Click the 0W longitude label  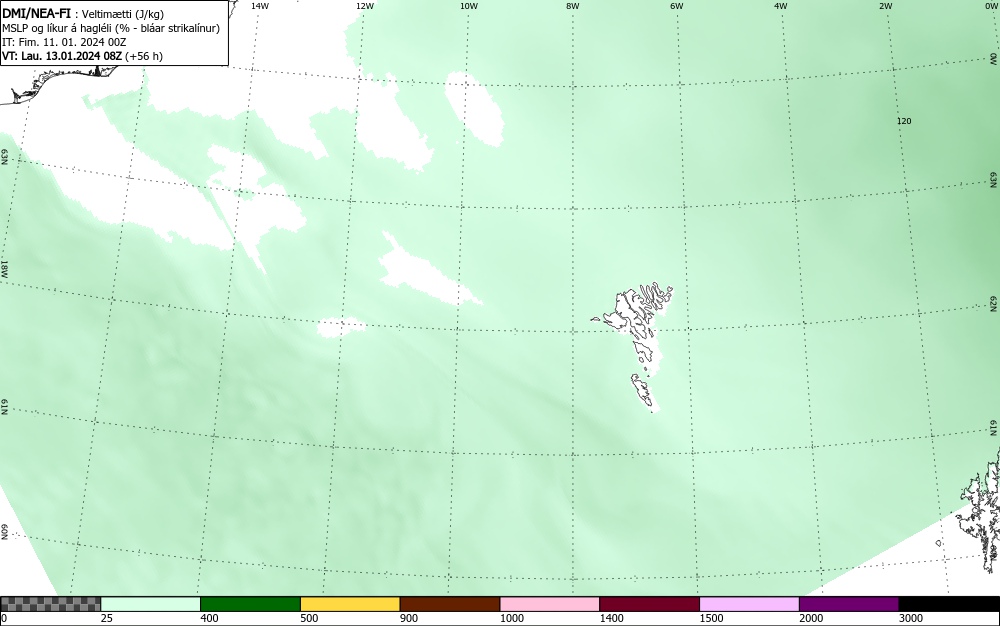point(990,6)
